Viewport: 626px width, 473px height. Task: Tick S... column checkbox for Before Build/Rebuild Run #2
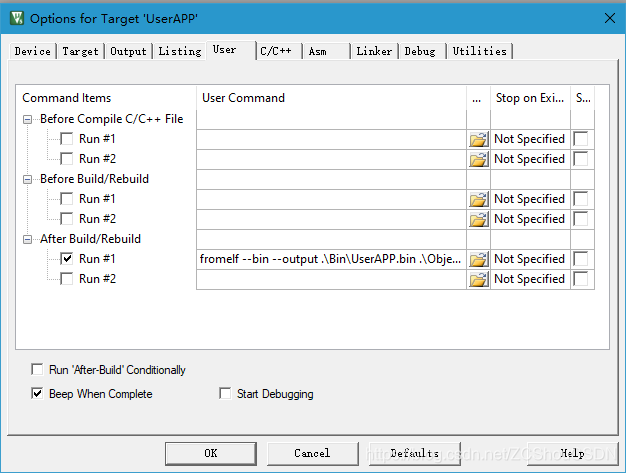[580, 219]
